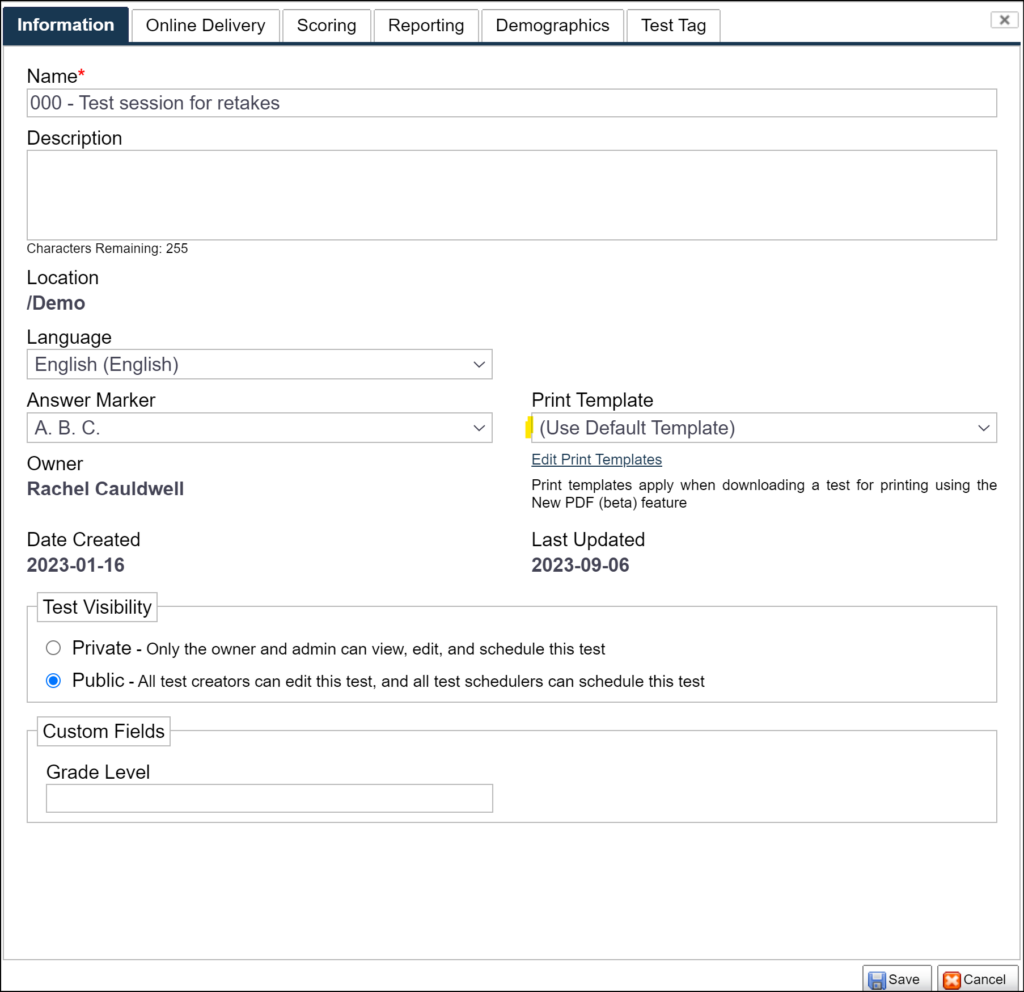Click the Save floppy disk icon
Viewport: 1024px width, 992px height.
[x=877, y=980]
